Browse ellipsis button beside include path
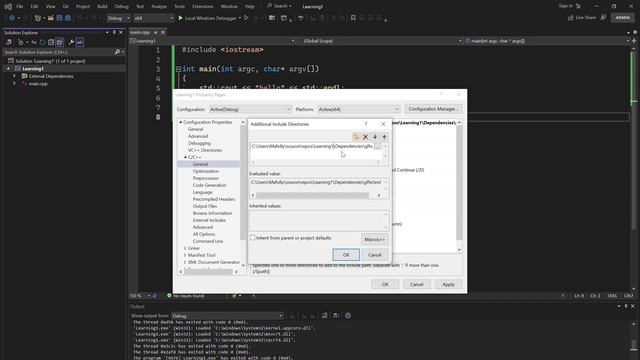This screenshot has width=640, height=360. [378, 146]
